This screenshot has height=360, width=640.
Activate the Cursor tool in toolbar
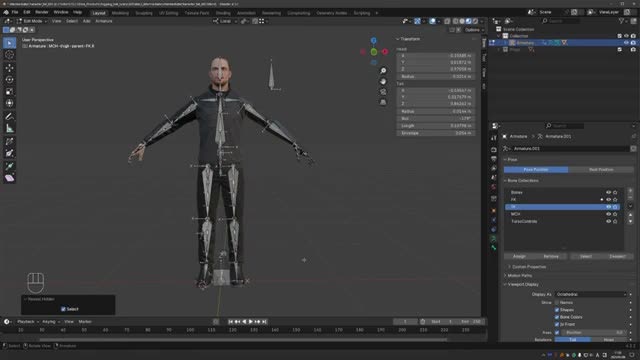[x=9, y=55]
